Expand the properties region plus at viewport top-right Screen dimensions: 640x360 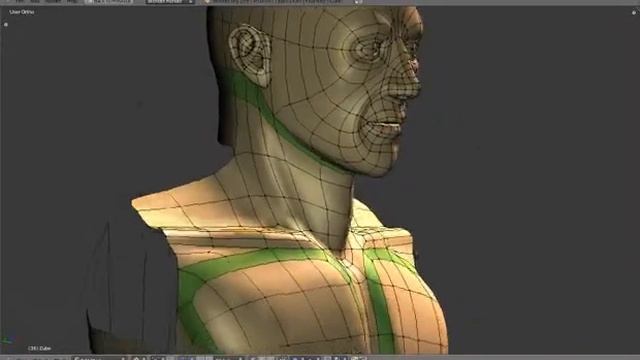point(633,13)
